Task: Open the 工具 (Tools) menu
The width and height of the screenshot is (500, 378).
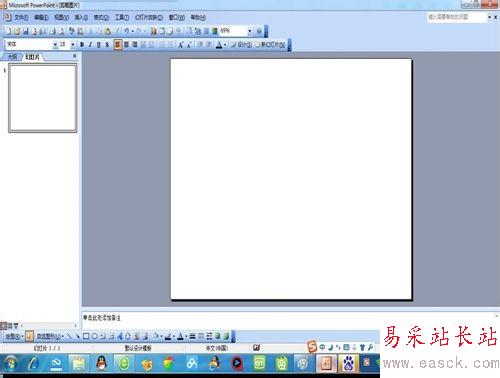Action: (122, 17)
